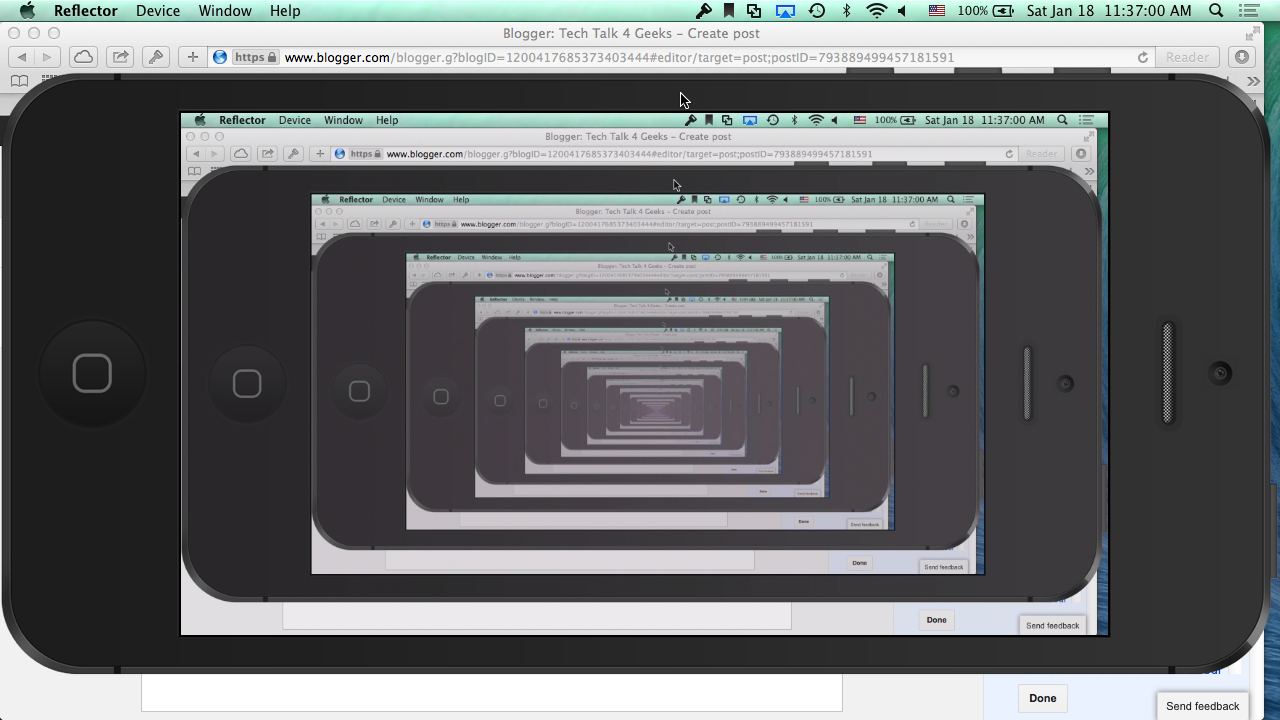Click the battery status indicator
Viewport: 1280px width, 720px height.
point(986,11)
